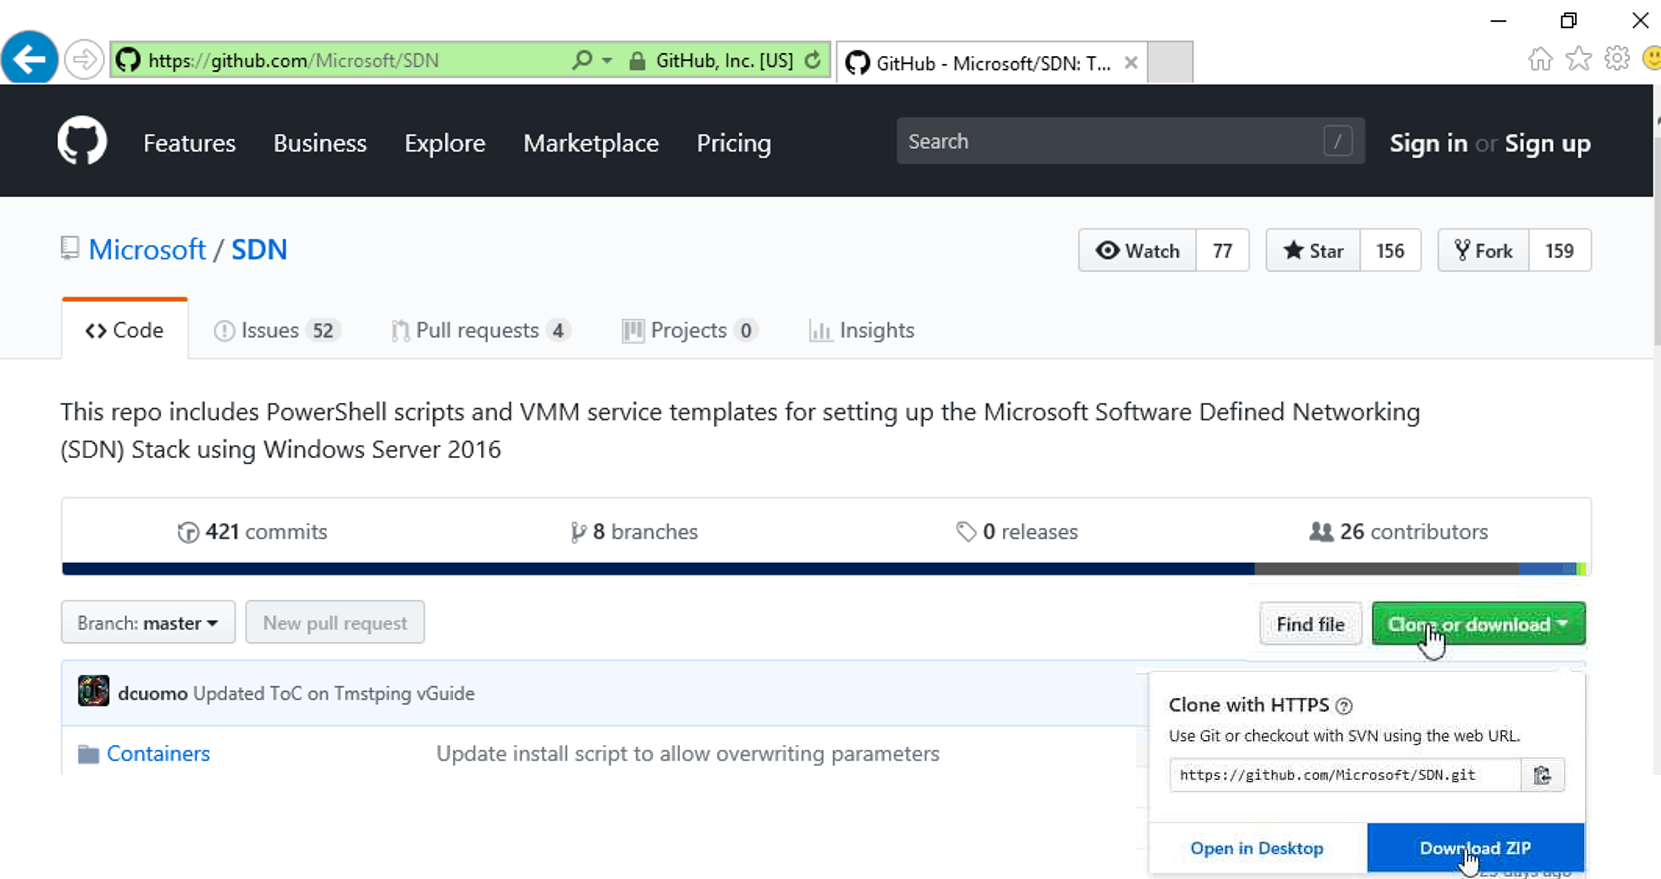Click the search magnifier in address bar
Screen dimensions: 1661x879
(x=582, y=60)
